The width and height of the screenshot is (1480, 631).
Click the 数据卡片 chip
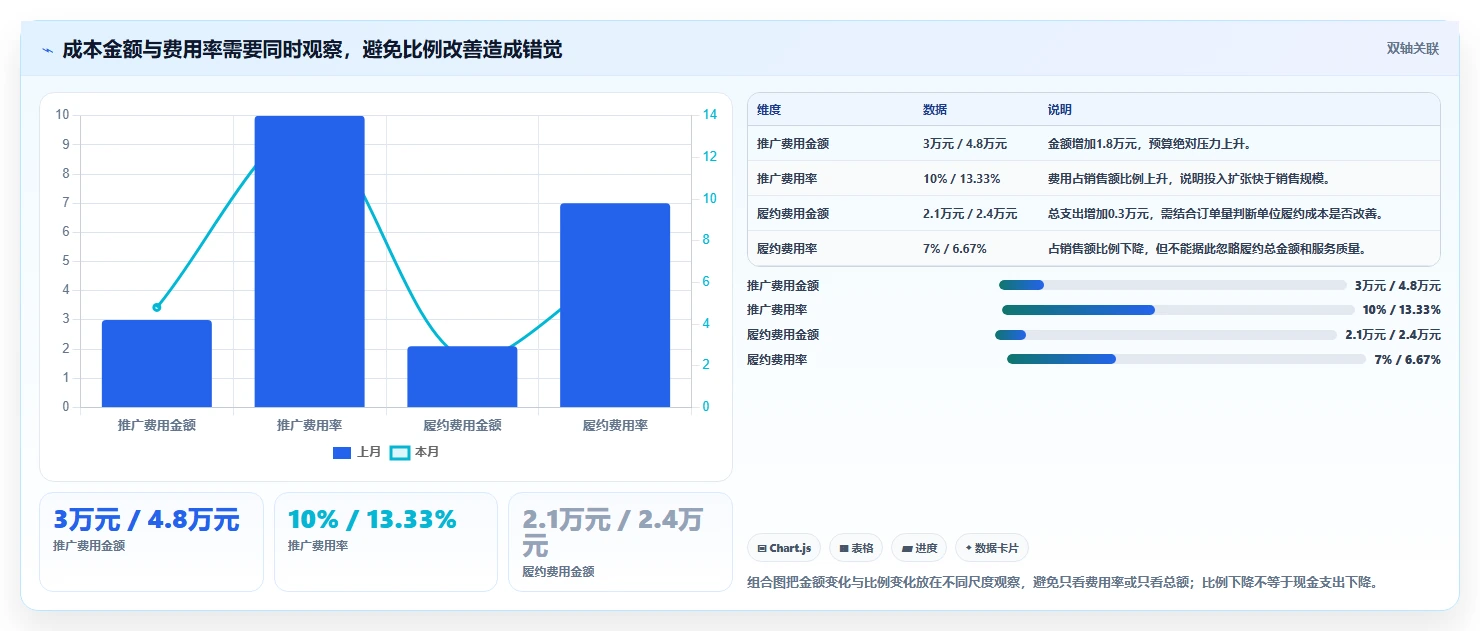(992, 548)
